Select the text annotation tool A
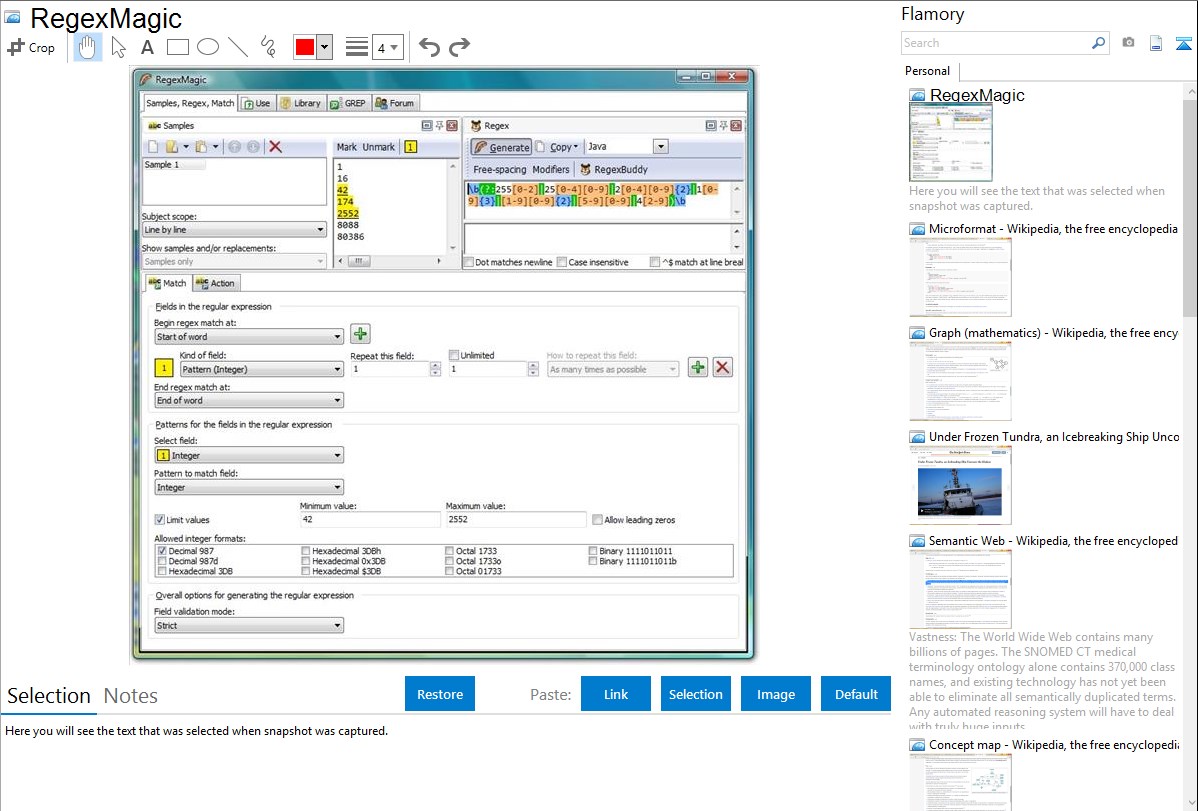This screenshot has width=1198, height=811. [147, 47]
